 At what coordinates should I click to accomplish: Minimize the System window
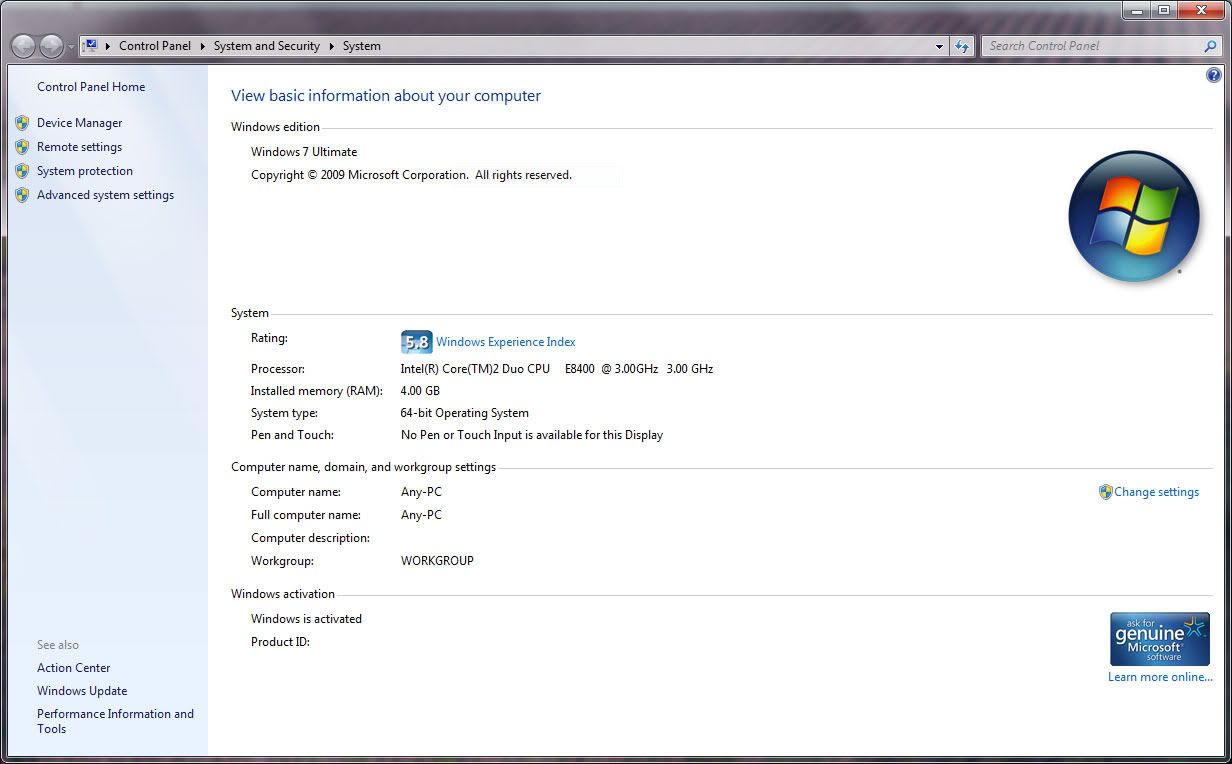(1137, 10)
